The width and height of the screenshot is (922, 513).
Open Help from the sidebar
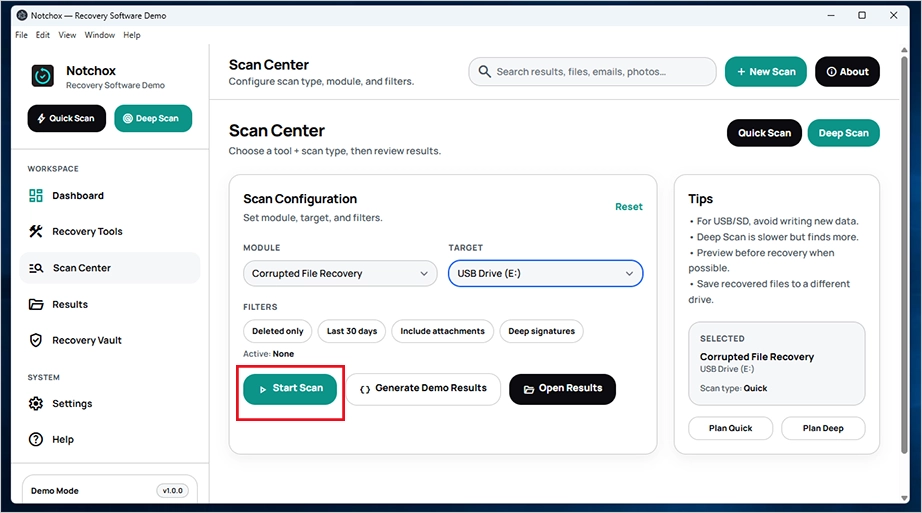(x=109, y=439)
